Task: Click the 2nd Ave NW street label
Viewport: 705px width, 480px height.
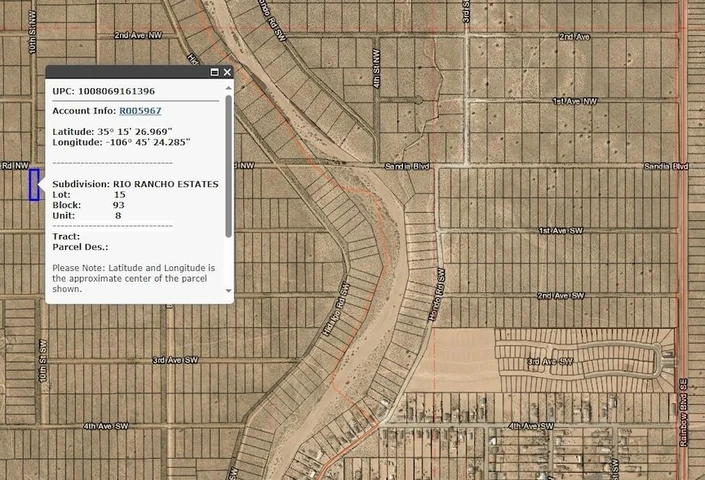Action: [138, 35]
